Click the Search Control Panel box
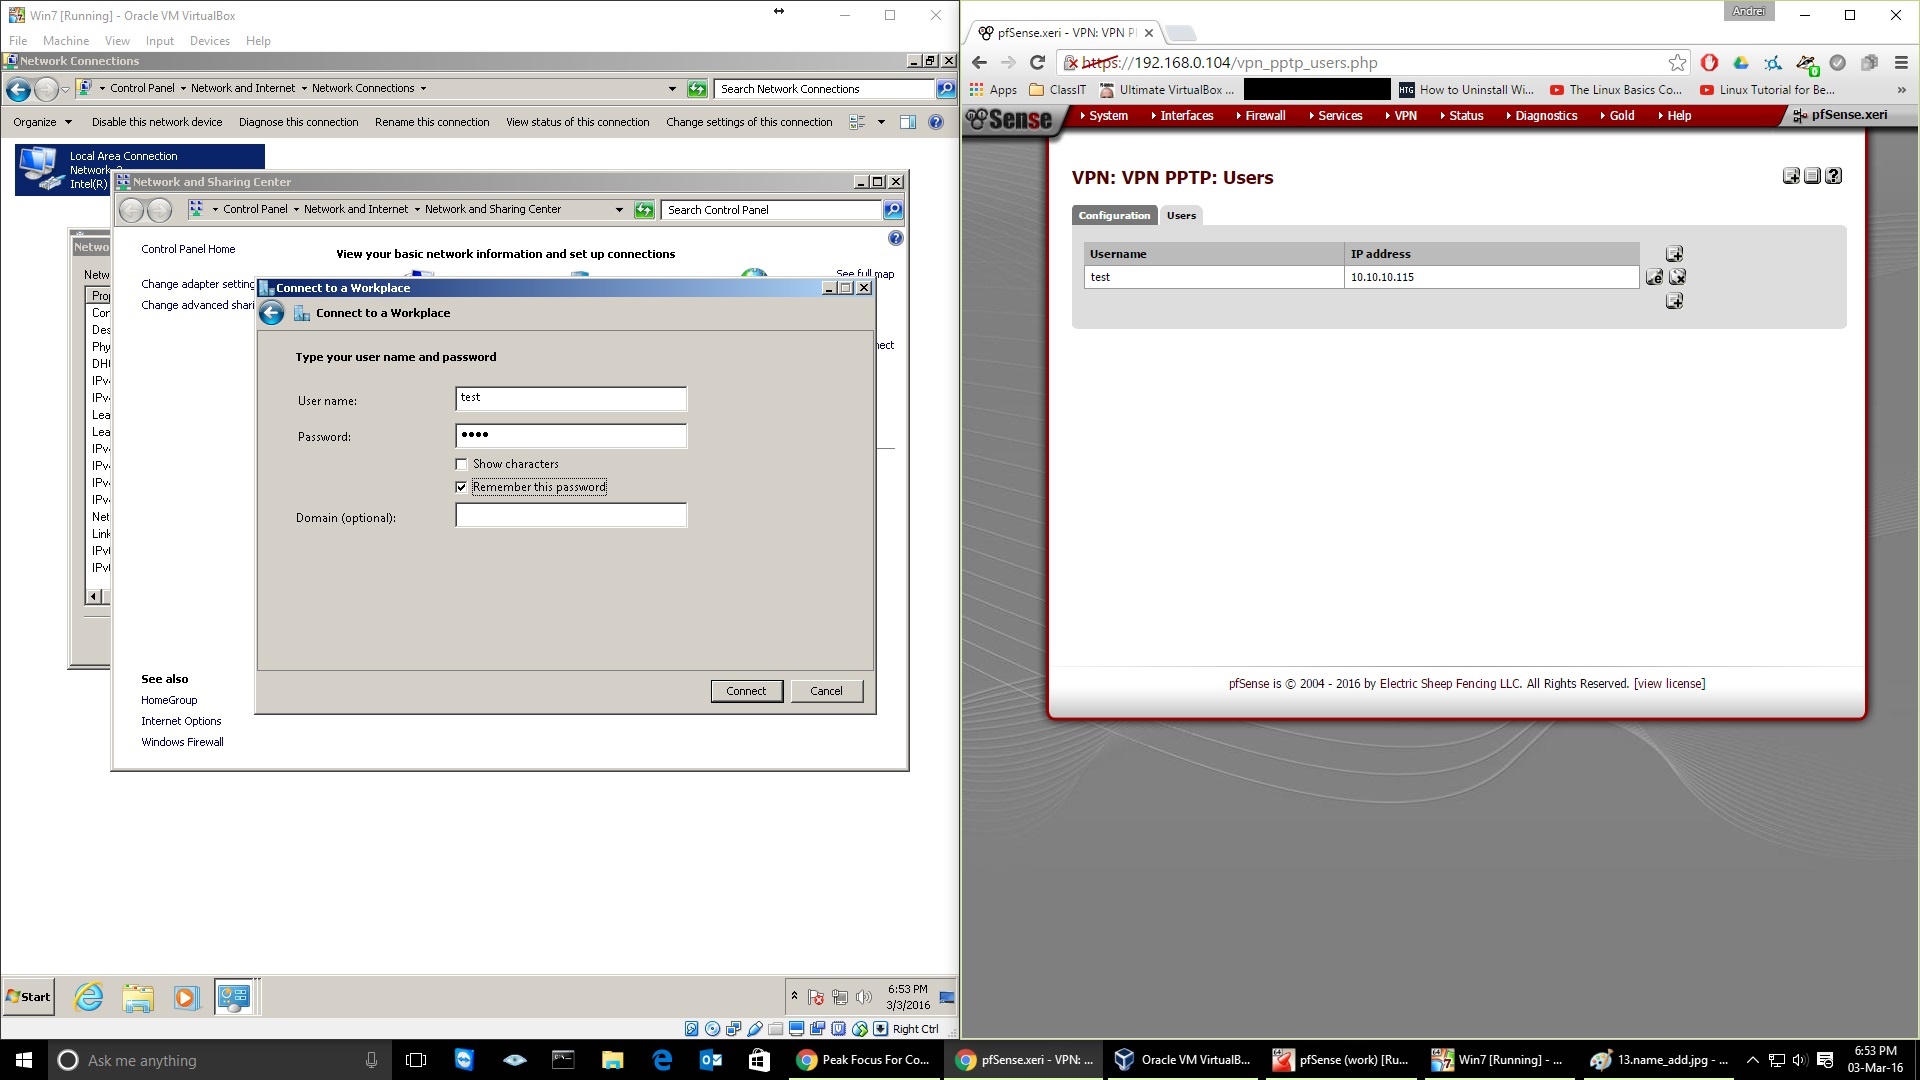The height and width of the screenshot is (1080, 1920). tap(771, 210)
